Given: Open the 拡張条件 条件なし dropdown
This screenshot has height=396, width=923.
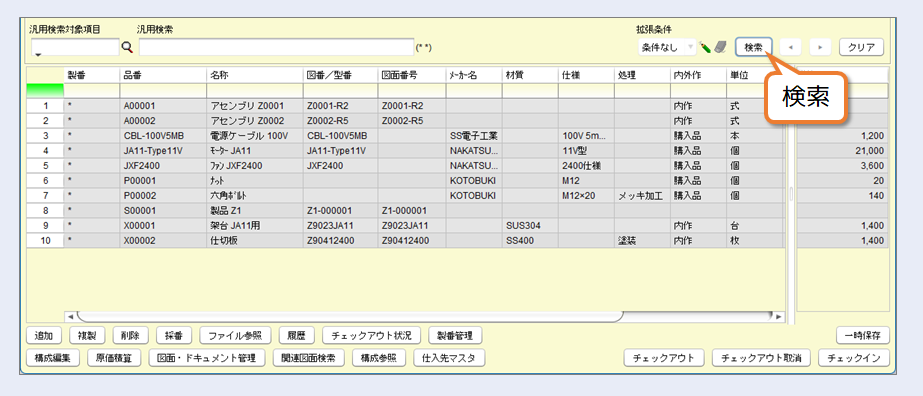Looking at the screenshot, I should [x=667, y=47].
